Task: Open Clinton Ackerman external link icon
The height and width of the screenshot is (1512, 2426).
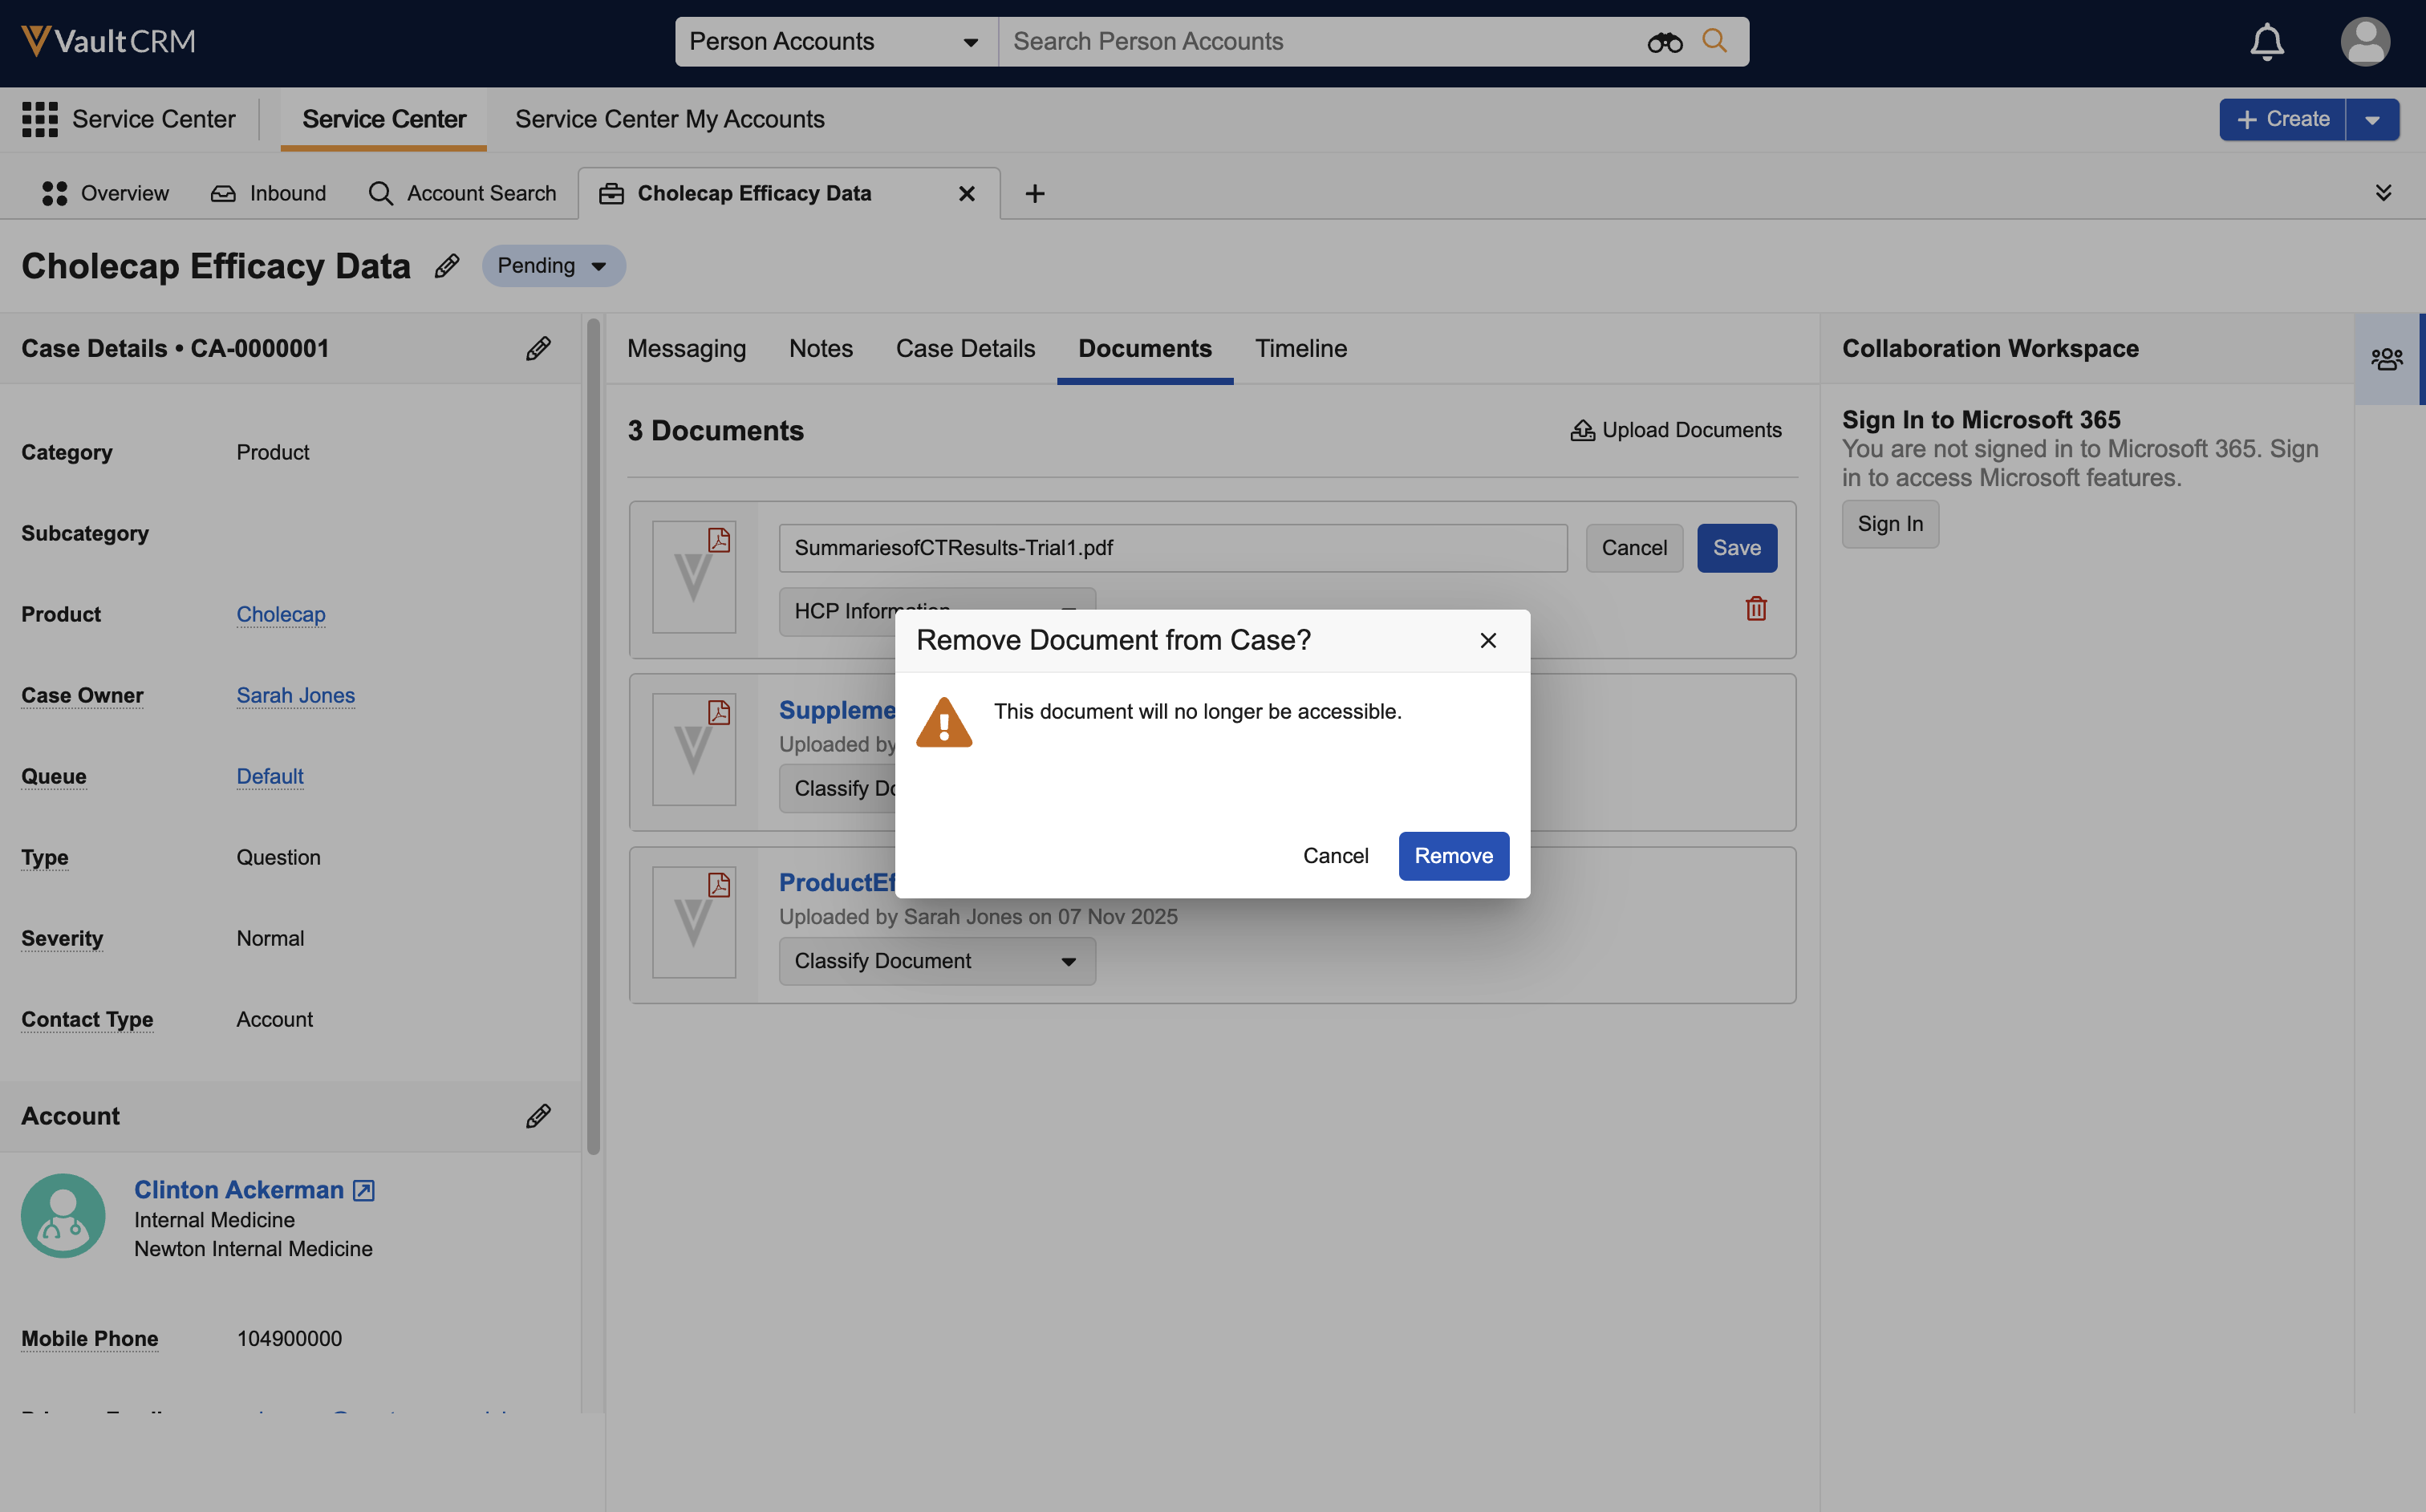Action: click(364, 1190)
